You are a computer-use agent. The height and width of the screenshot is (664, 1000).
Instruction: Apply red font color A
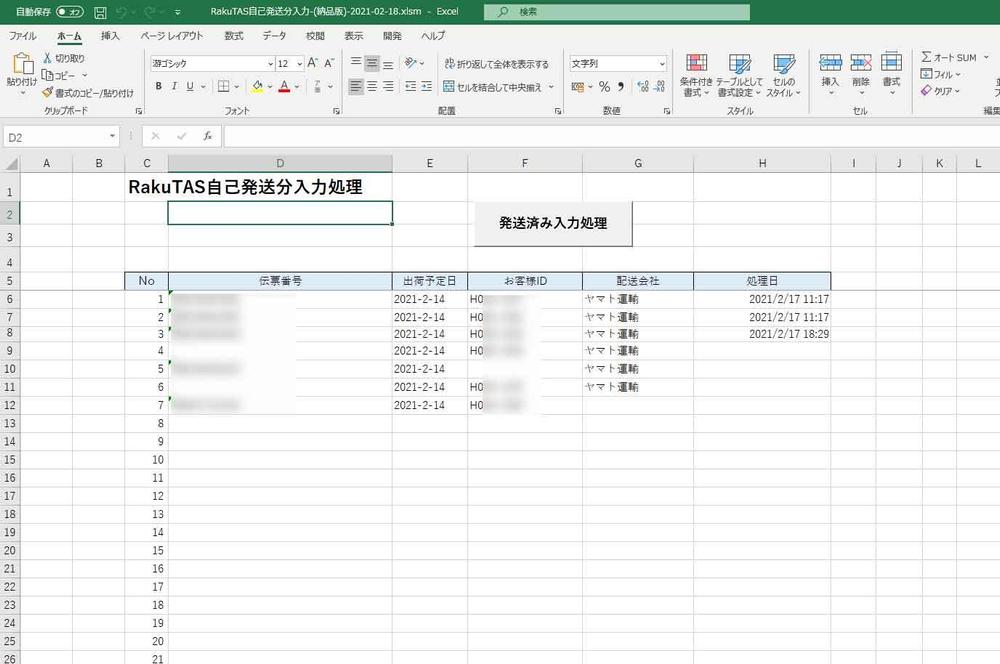tap(284, 86)
